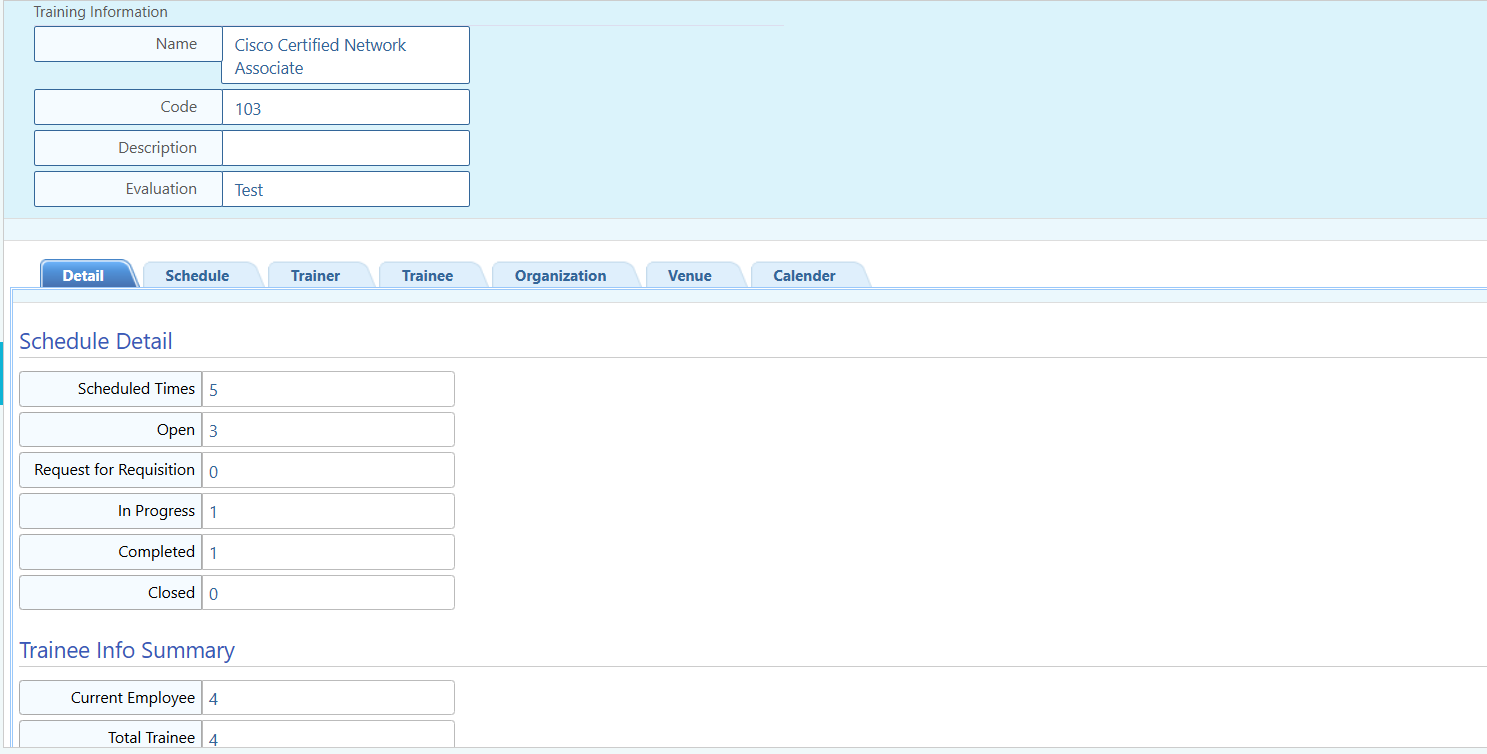Image resolution: width=1487 pixels, height=754 pixels.
Task: Click the In Progress value field
Action: coord(328,511)
